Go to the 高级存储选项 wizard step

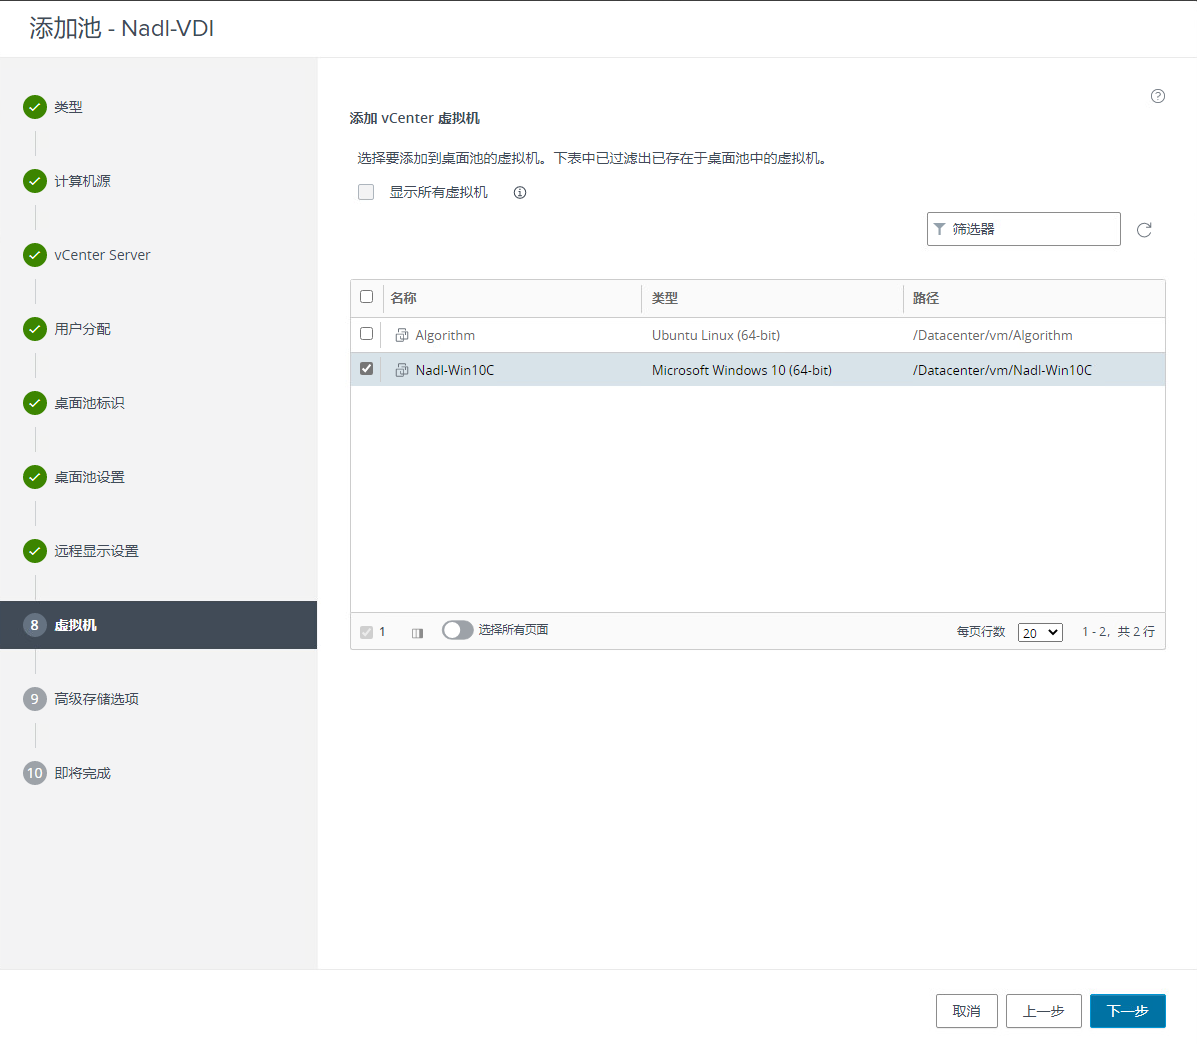(96, 699)
